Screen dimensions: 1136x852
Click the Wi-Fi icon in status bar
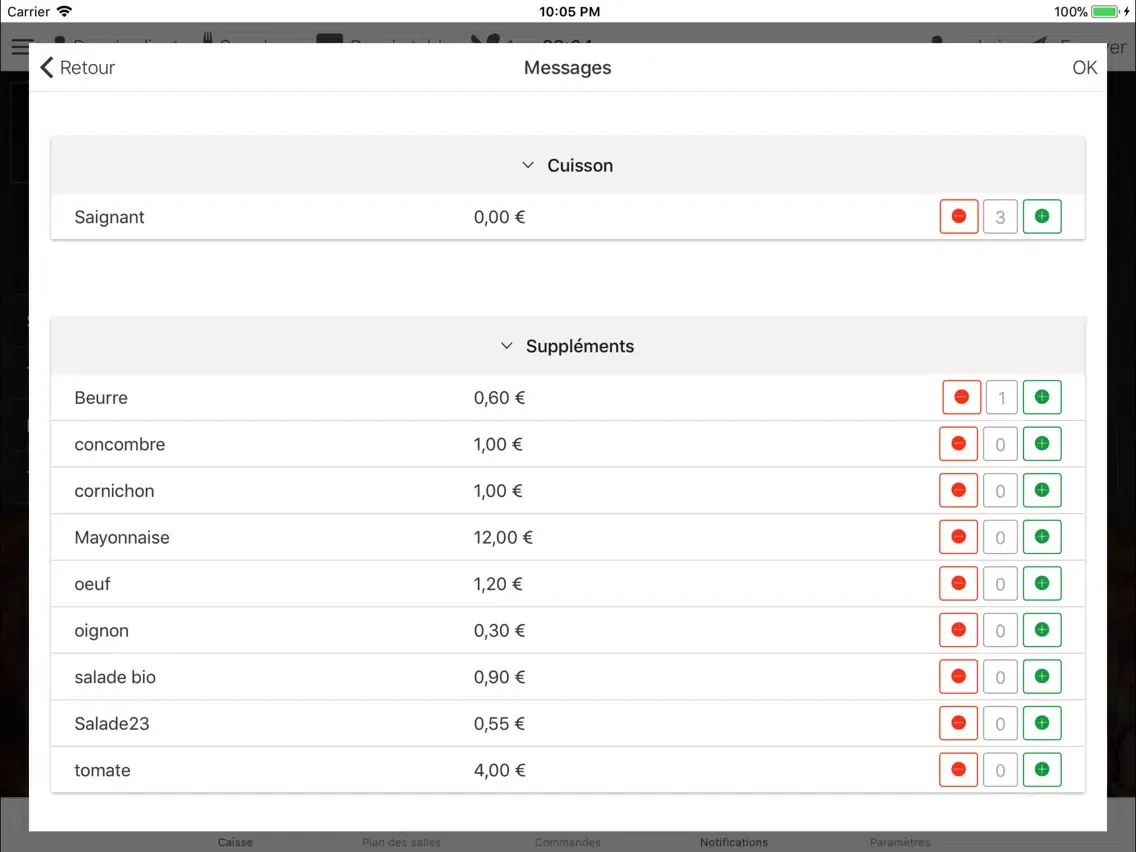point(64,12)
